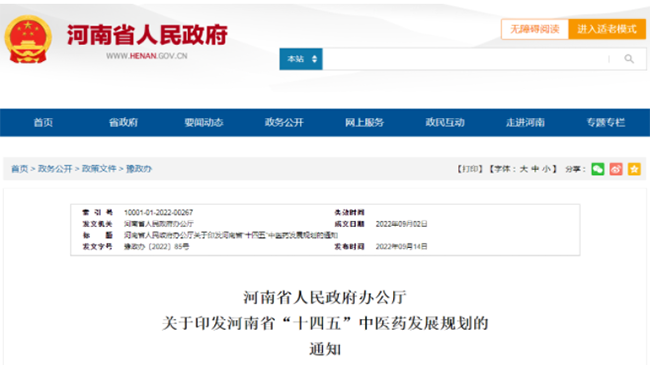Click the yellow star favorites icon

[634, 169]
